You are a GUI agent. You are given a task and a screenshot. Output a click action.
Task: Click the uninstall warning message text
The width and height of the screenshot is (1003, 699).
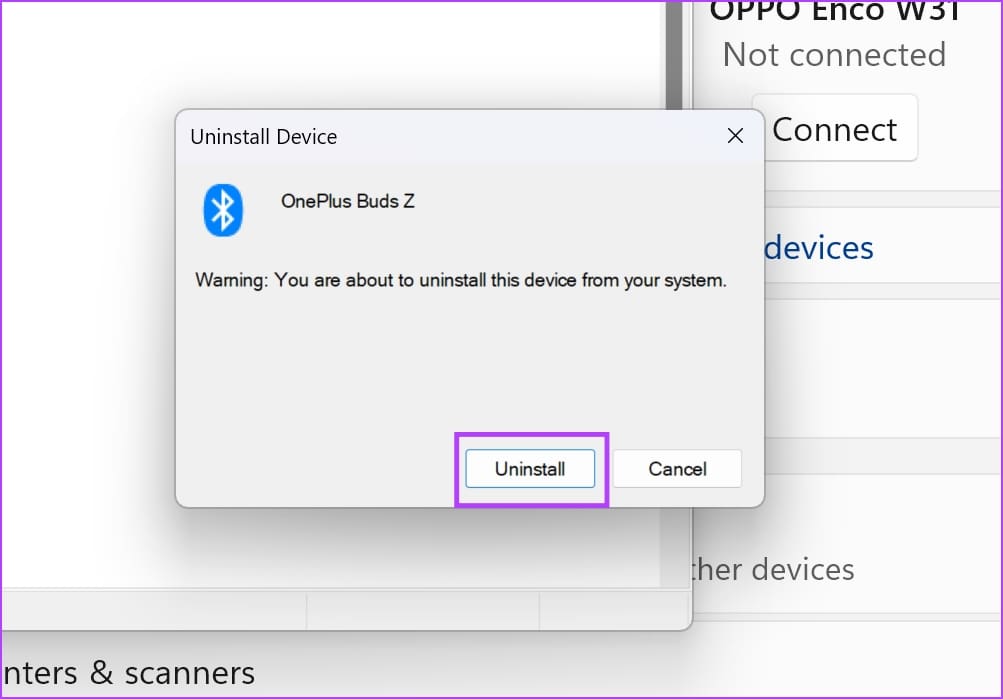(460, 280)
